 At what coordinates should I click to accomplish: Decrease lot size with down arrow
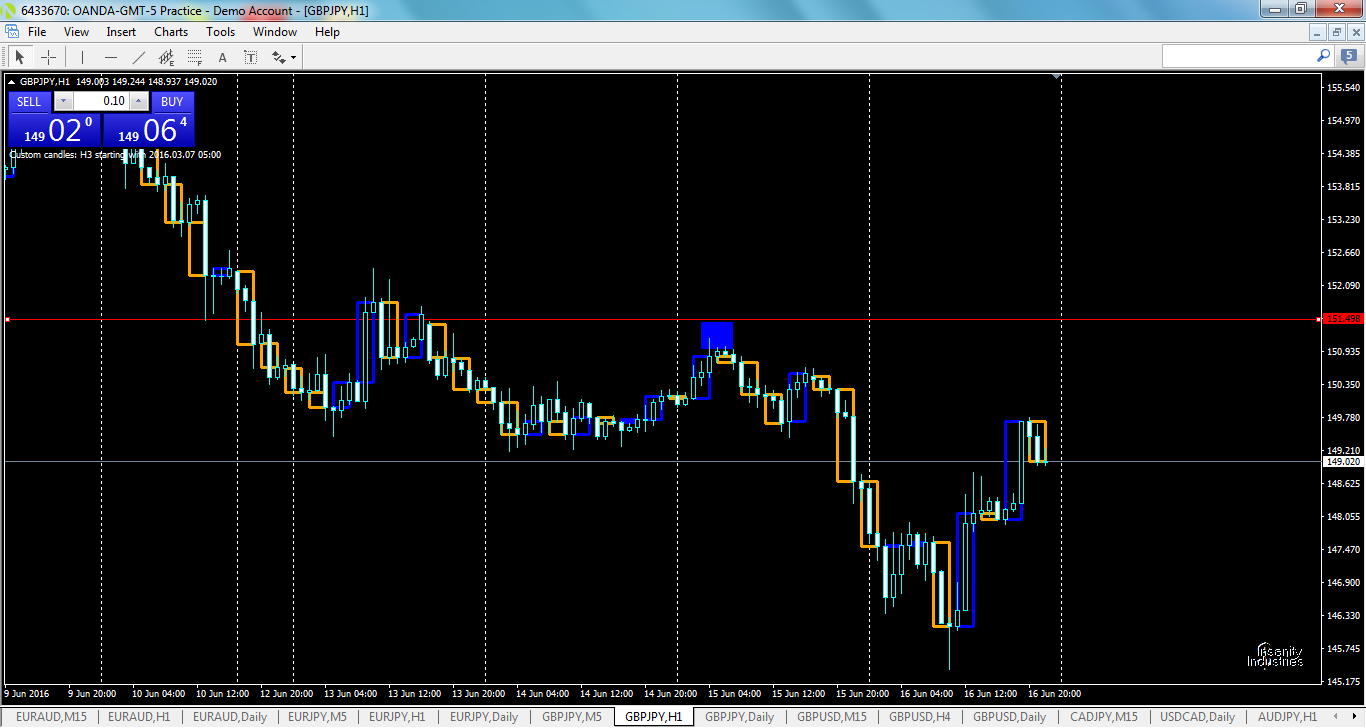point(63,101)
